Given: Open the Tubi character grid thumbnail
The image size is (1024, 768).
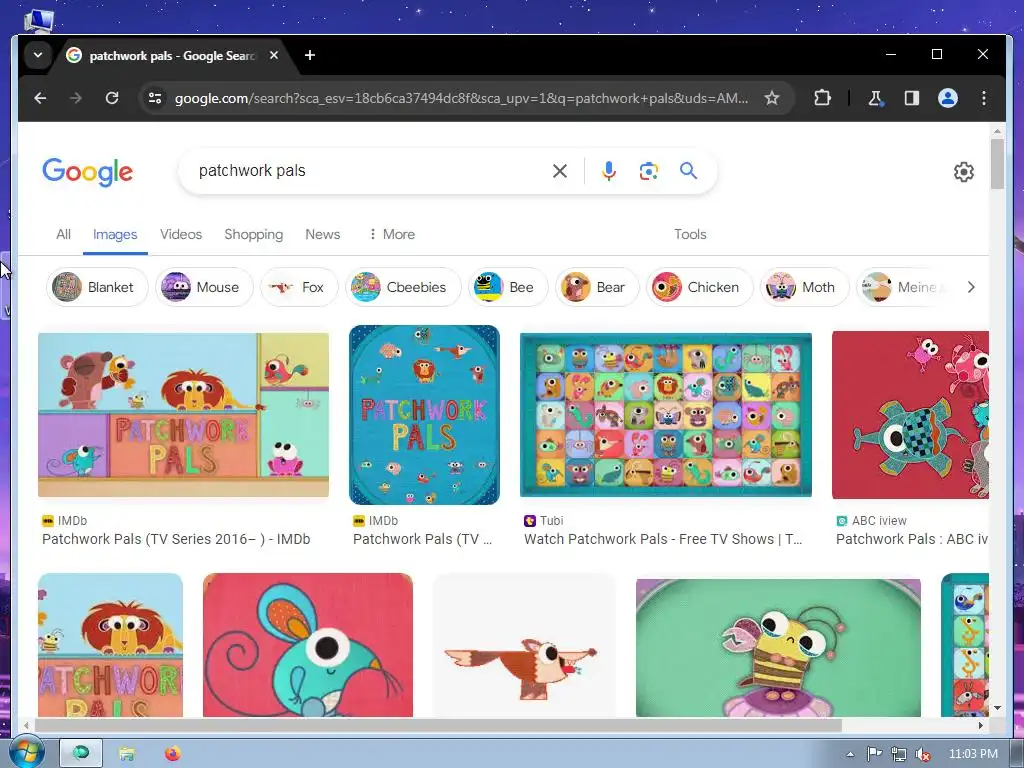Looking at the screenshot, I should point(665,415).
